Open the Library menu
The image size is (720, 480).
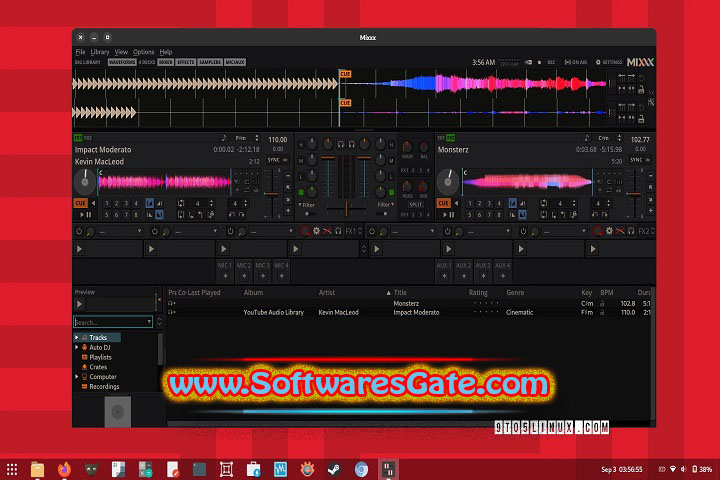point(100,52)
